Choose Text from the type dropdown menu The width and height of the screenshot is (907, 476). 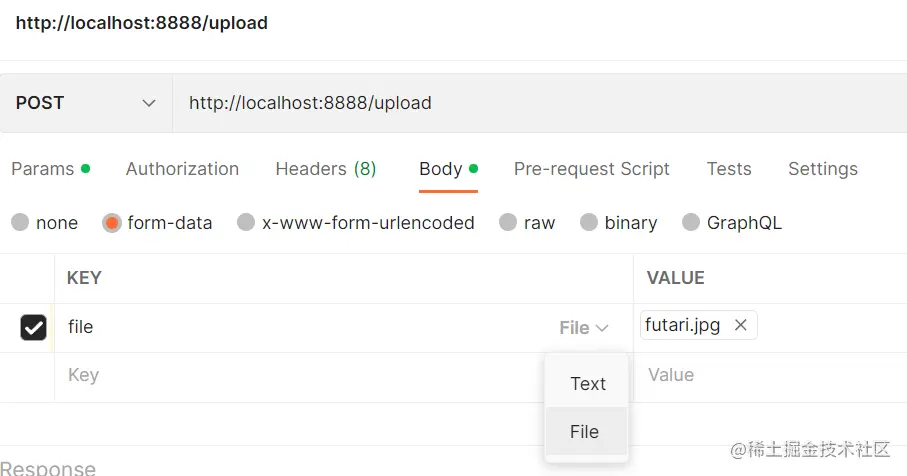click(x=587, y=384)
